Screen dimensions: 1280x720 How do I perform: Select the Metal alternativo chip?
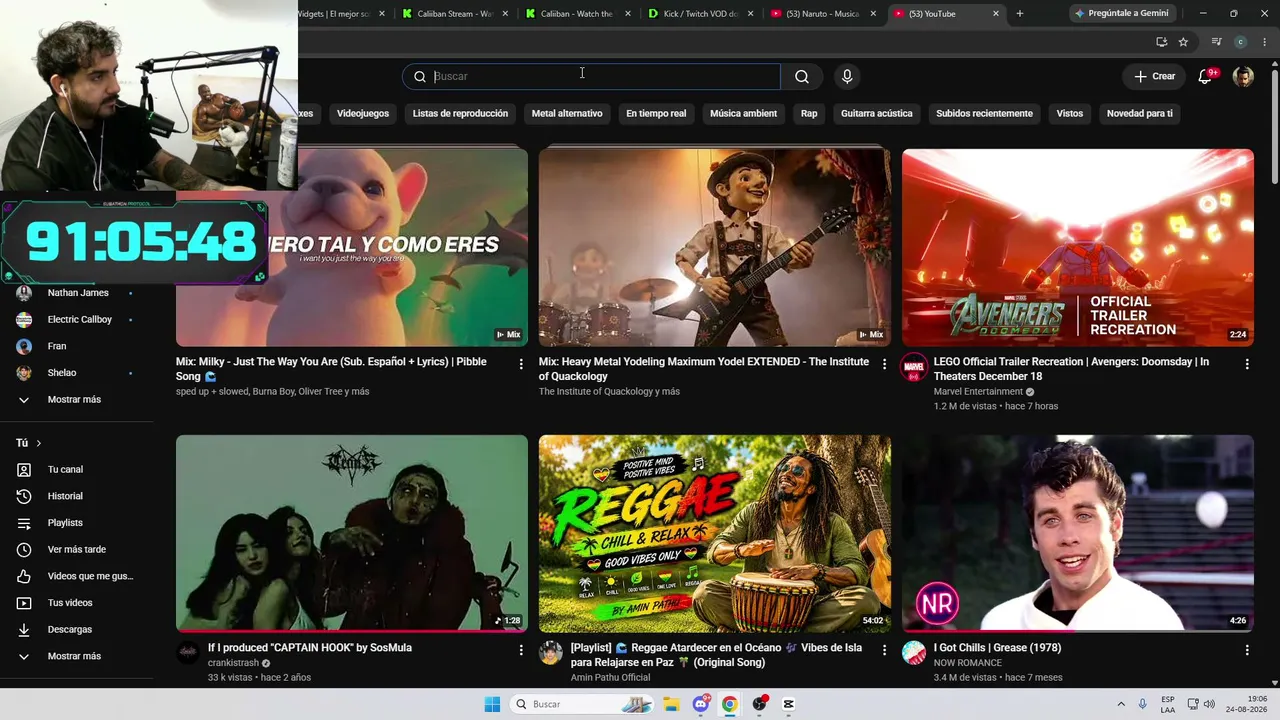[x=567, y=113]
